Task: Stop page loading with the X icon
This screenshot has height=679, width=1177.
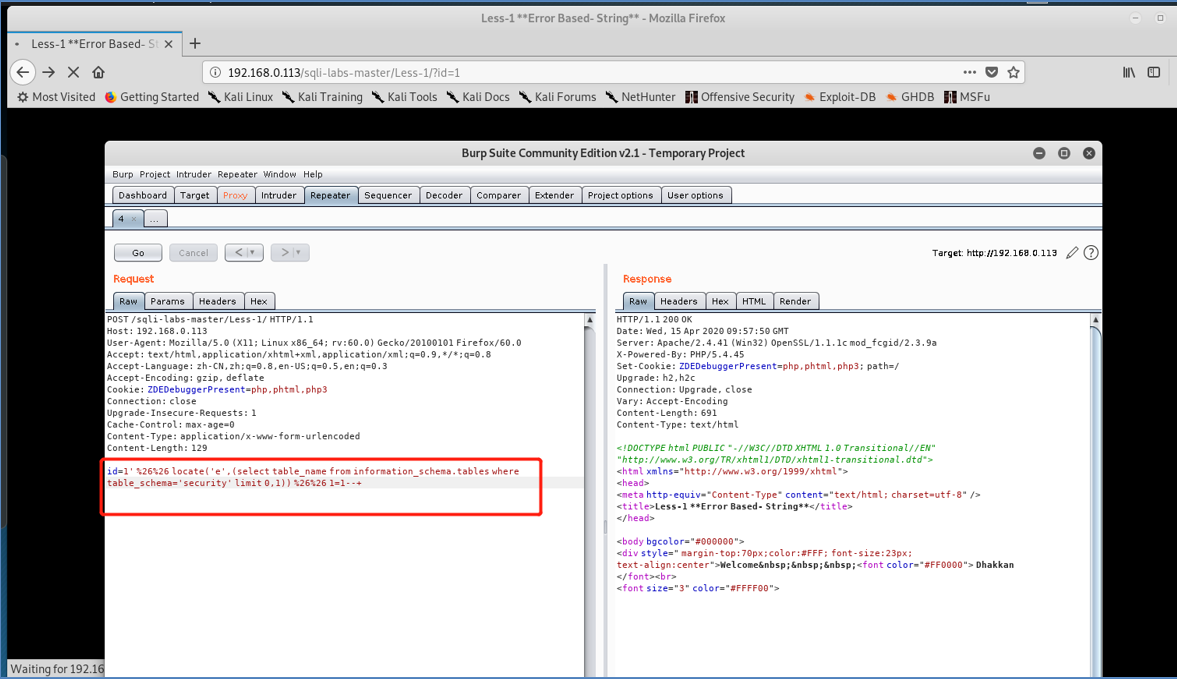Action: tap(74, 72)
